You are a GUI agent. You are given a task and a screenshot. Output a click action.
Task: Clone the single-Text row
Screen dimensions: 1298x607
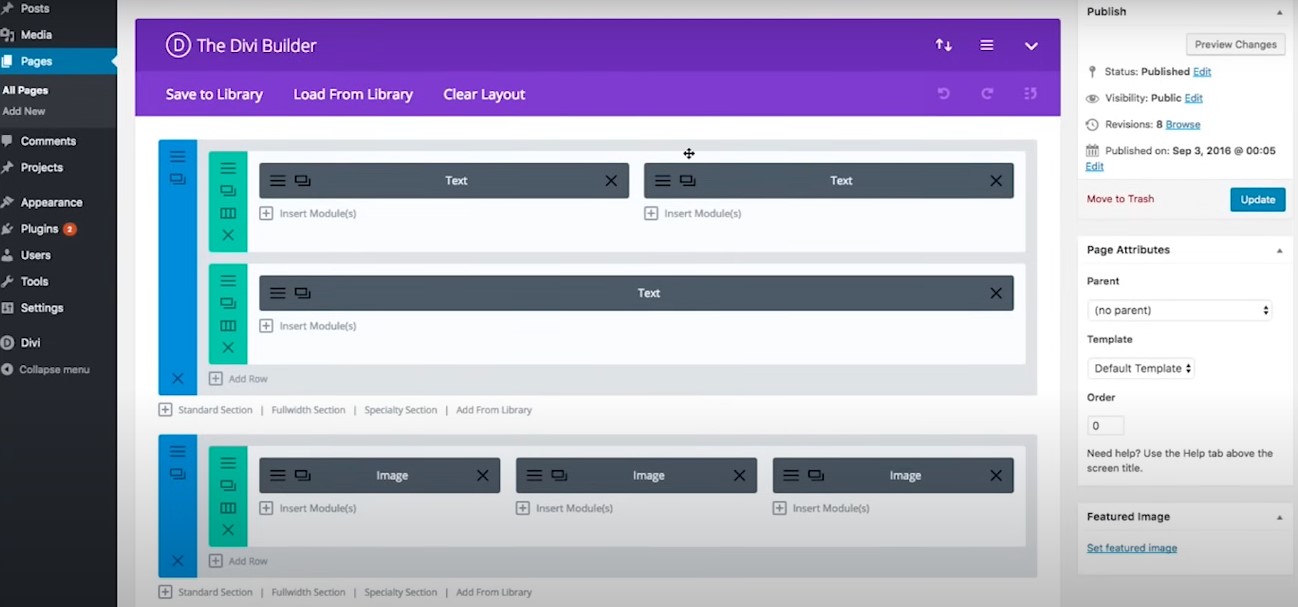[228, 303]
